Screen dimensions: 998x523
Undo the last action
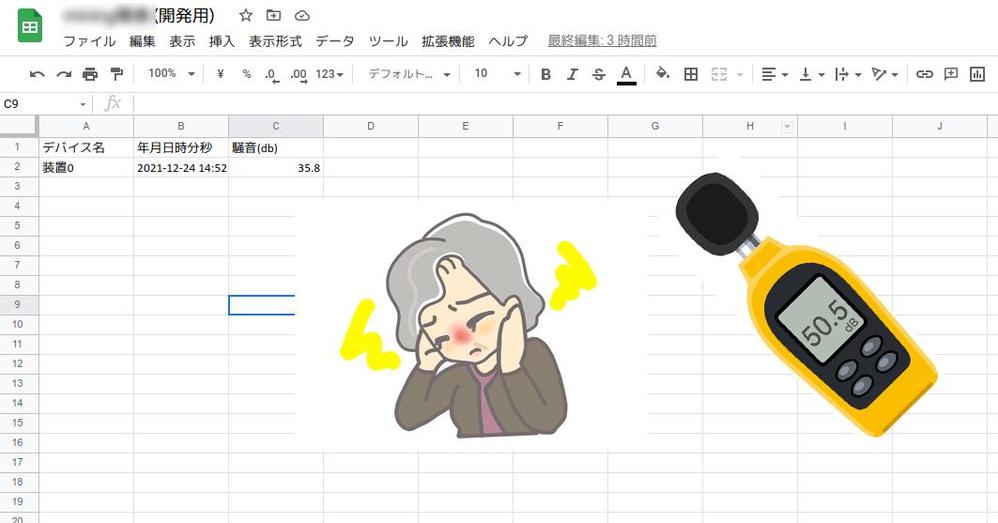37,74
